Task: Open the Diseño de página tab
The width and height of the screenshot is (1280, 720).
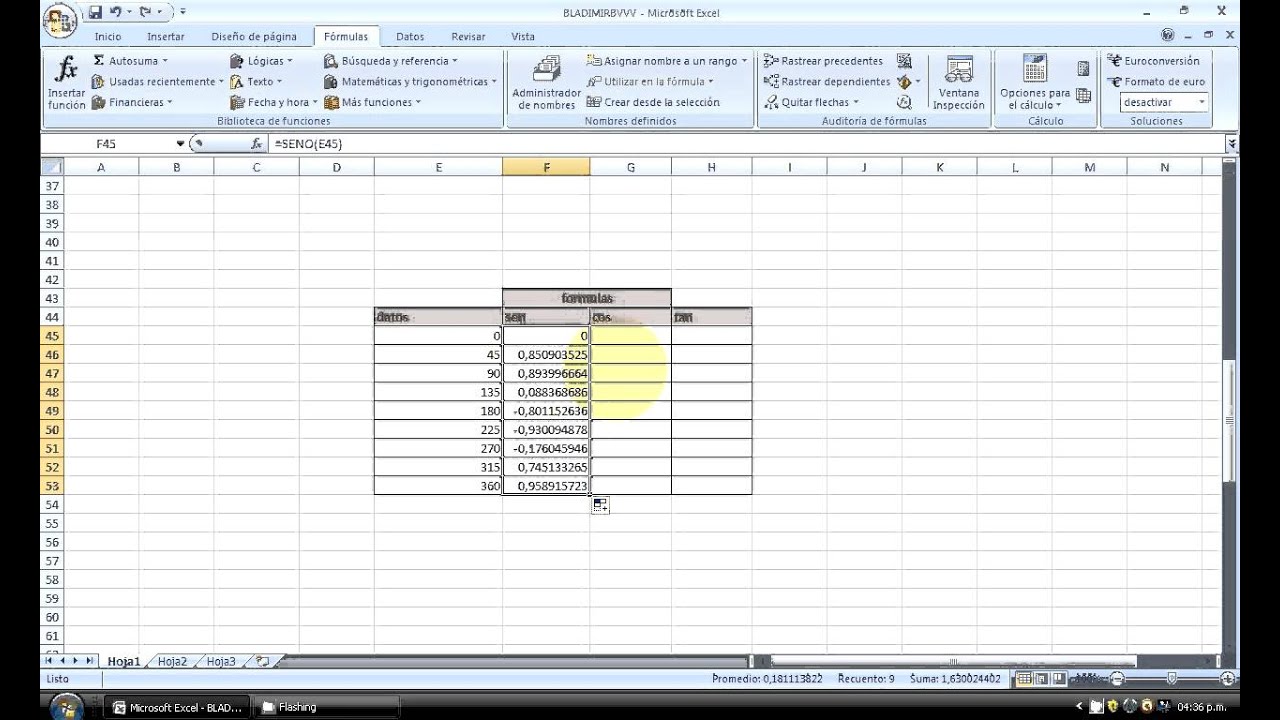Action: point(254,37)
